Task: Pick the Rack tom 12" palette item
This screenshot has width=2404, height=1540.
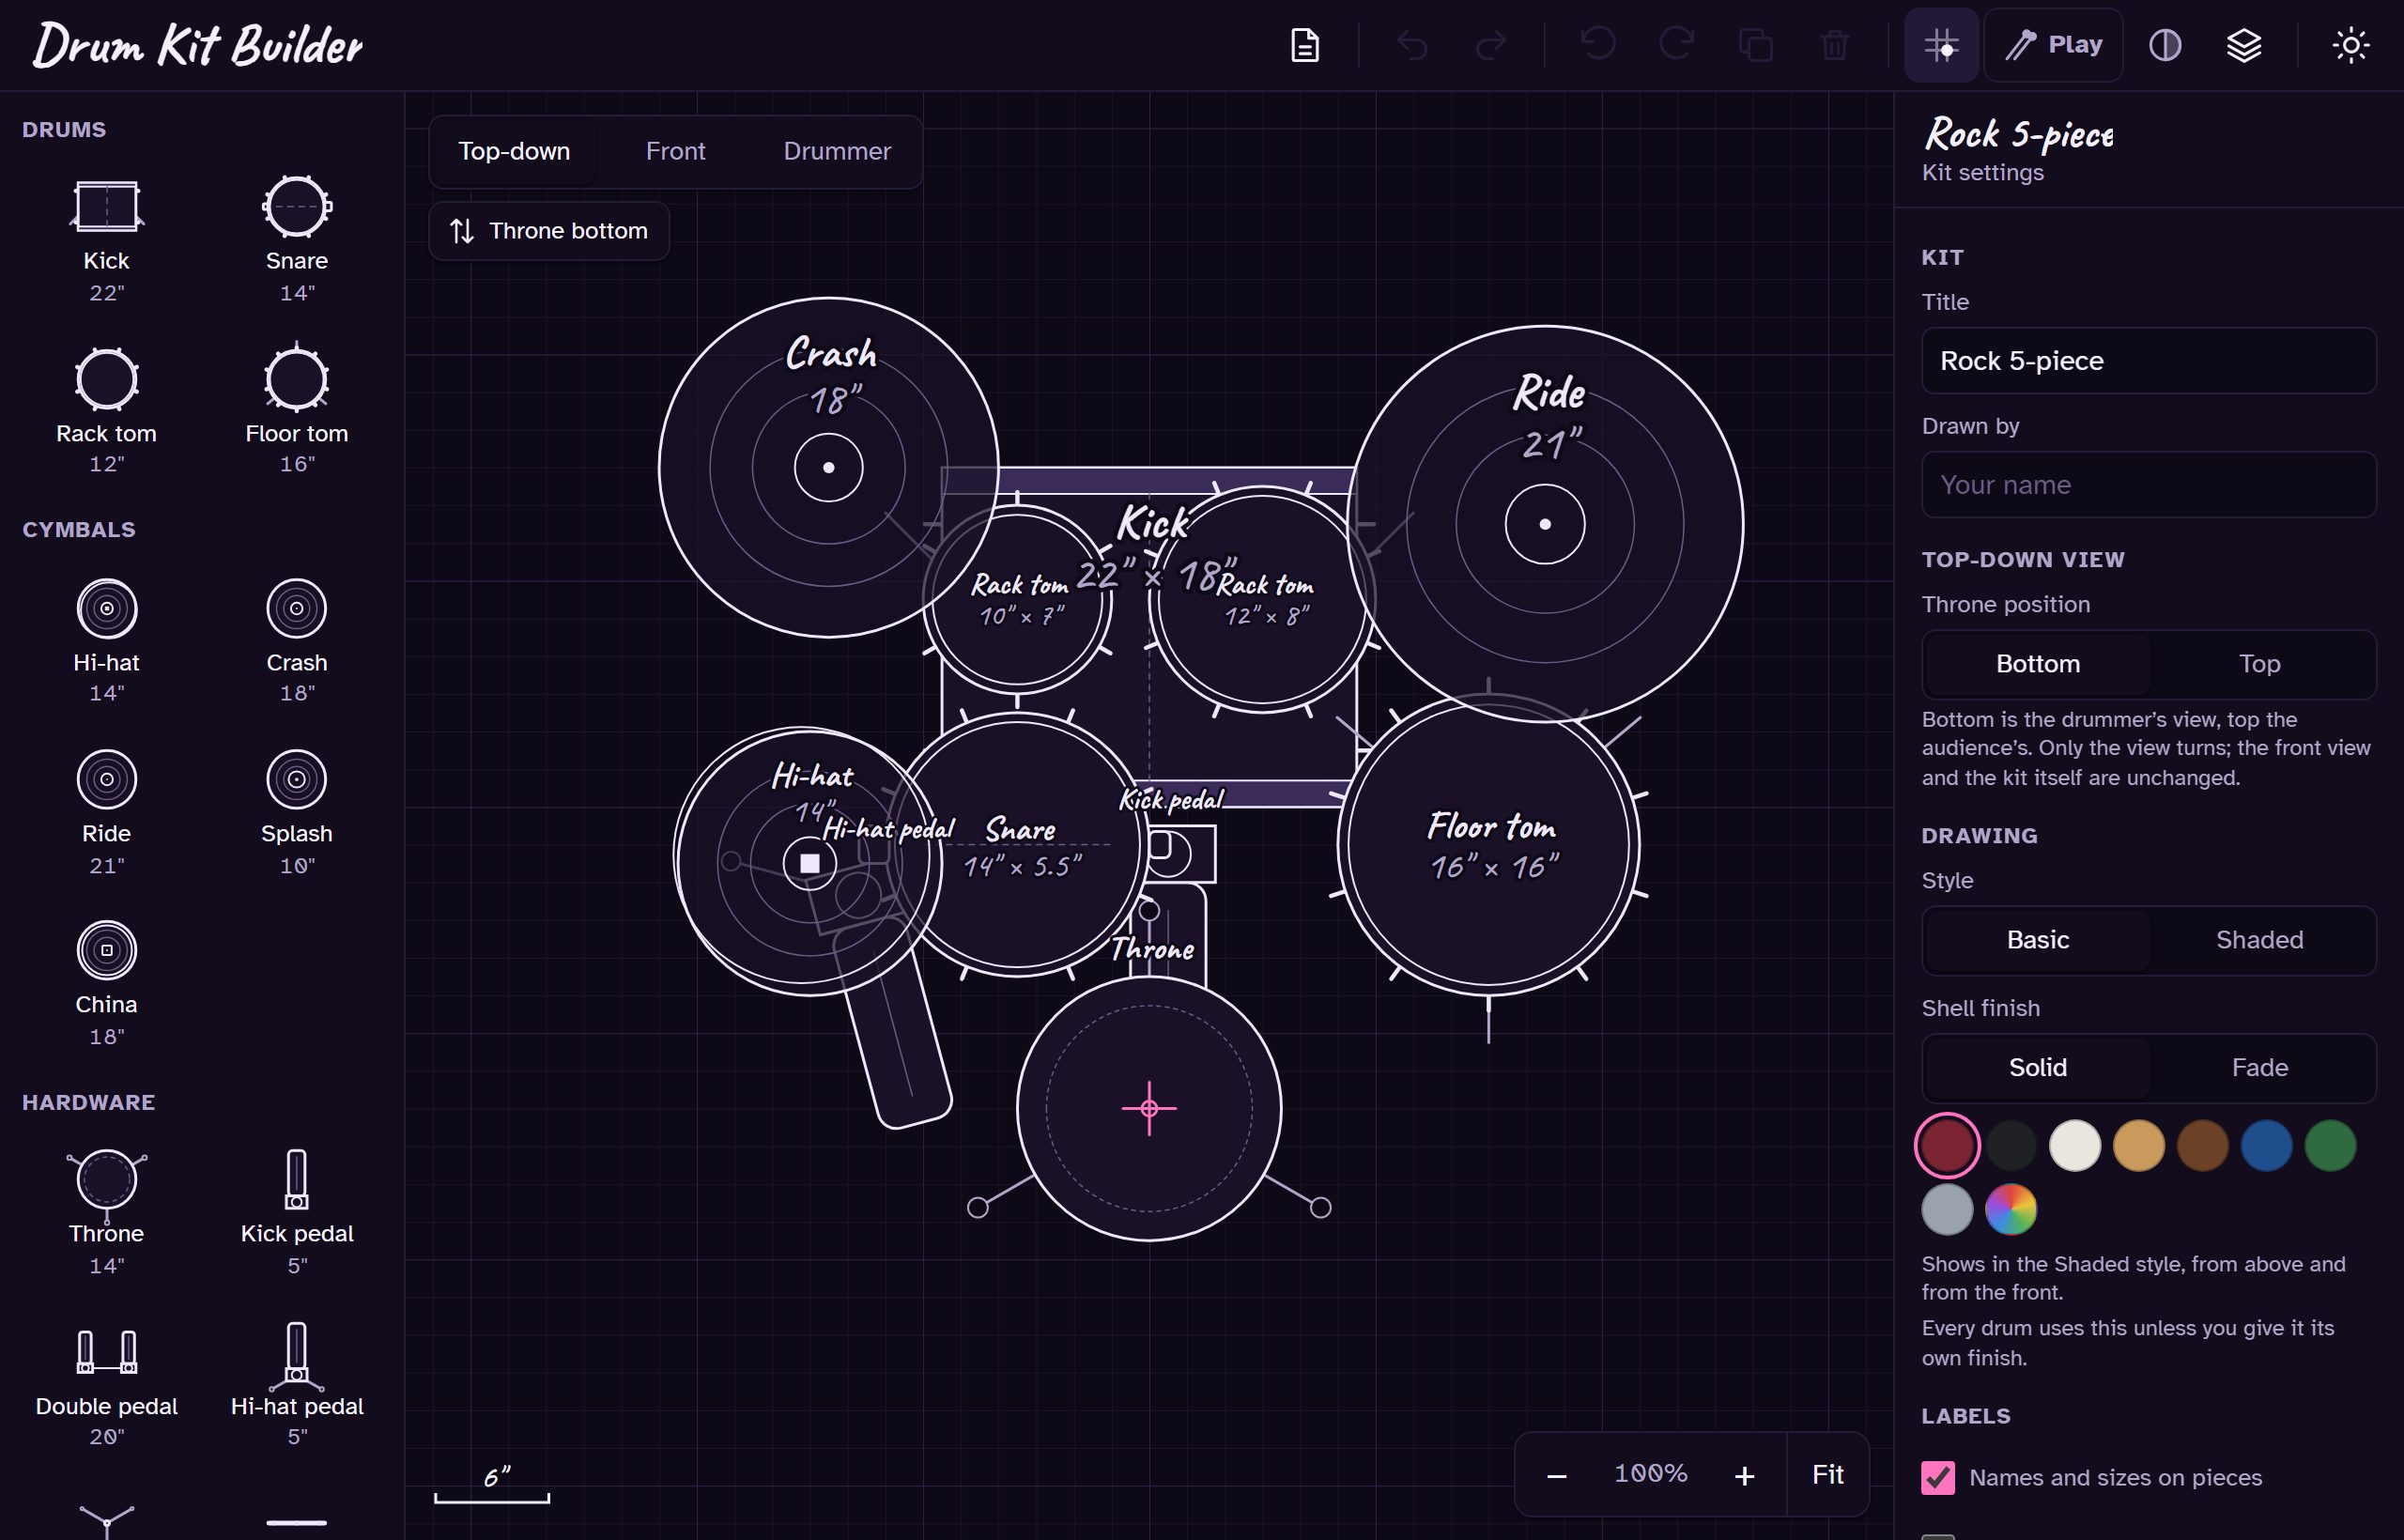Action: [106, 411]
